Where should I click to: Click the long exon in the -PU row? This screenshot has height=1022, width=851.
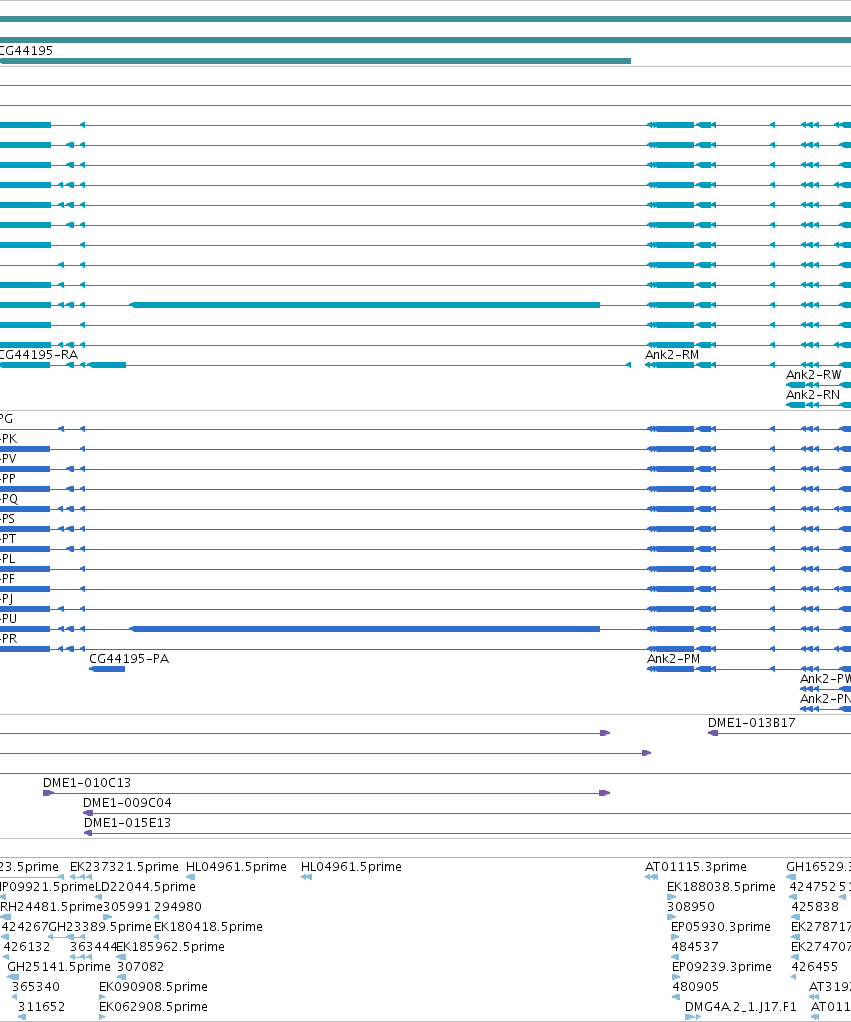click(365, 629)
